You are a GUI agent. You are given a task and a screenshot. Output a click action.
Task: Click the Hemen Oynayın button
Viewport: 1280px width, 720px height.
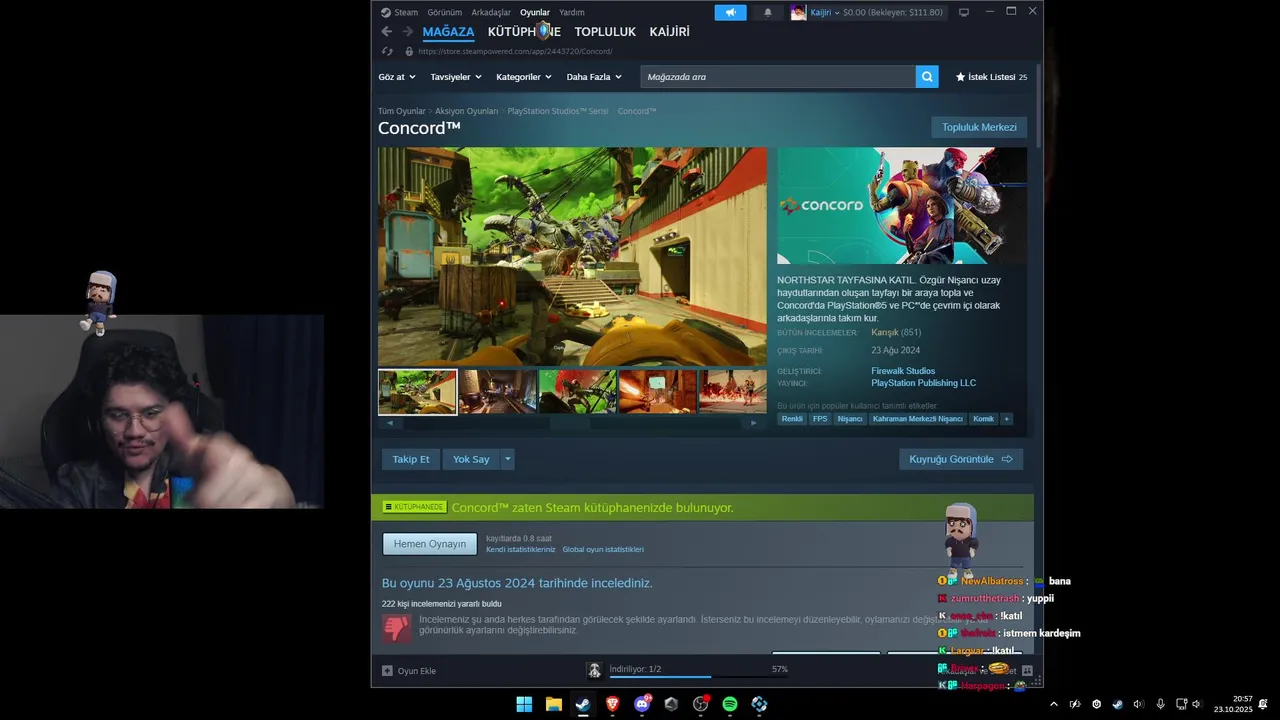point(430,544)
